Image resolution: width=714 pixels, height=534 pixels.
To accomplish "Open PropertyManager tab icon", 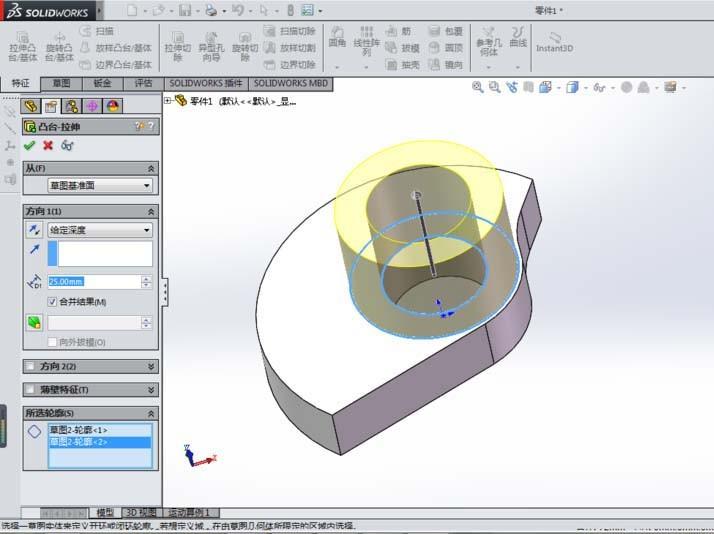I will (51, 106).
